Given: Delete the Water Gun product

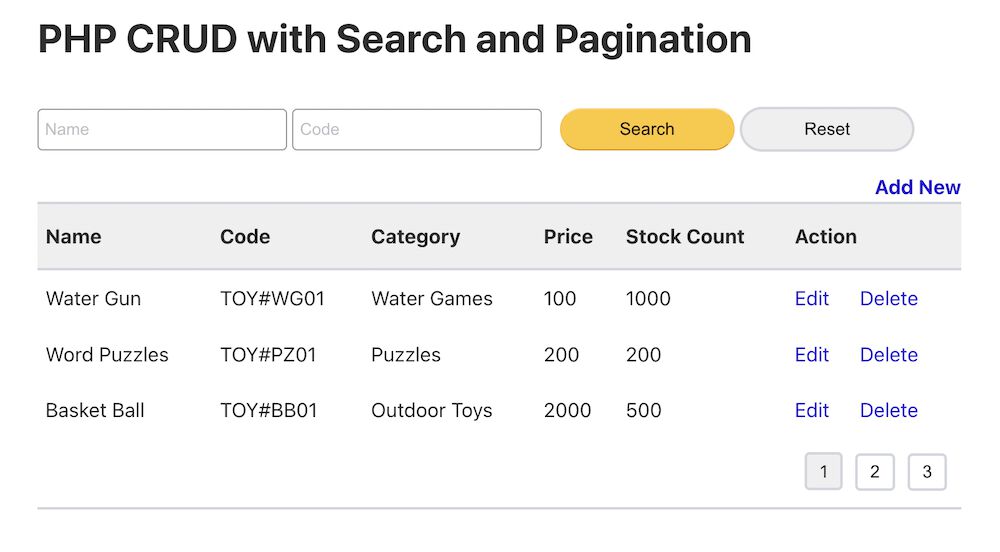Looking at the screenshot, I should 888,299.
